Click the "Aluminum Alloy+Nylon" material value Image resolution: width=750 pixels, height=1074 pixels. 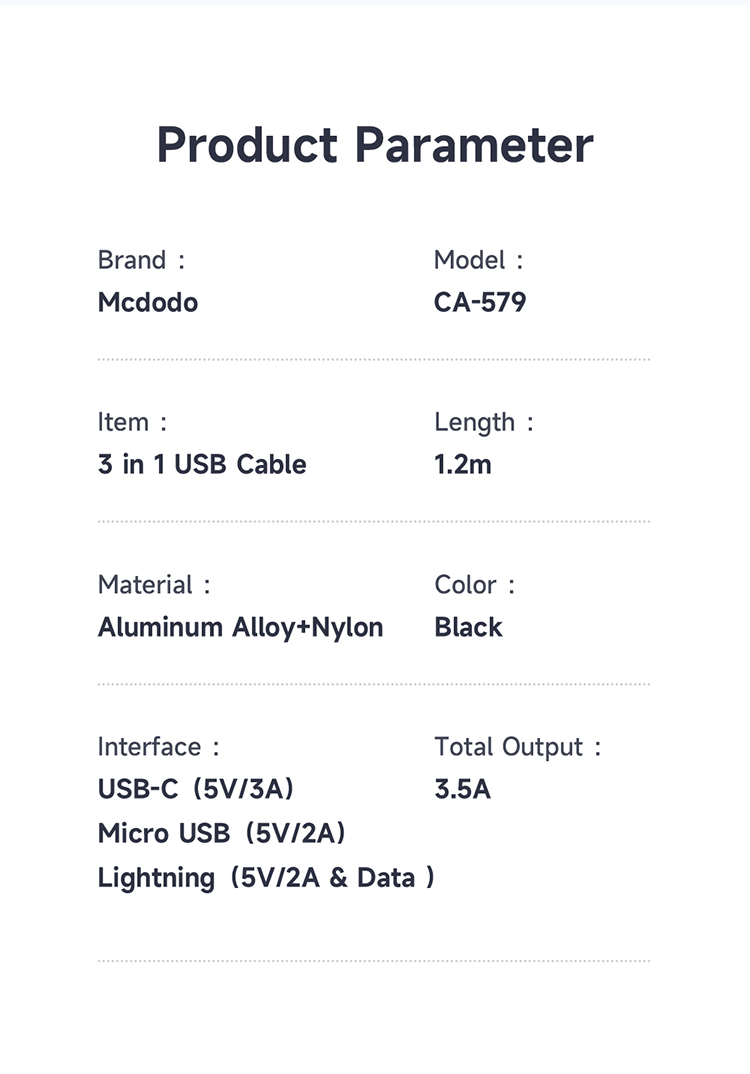click(x=240, y=627)
